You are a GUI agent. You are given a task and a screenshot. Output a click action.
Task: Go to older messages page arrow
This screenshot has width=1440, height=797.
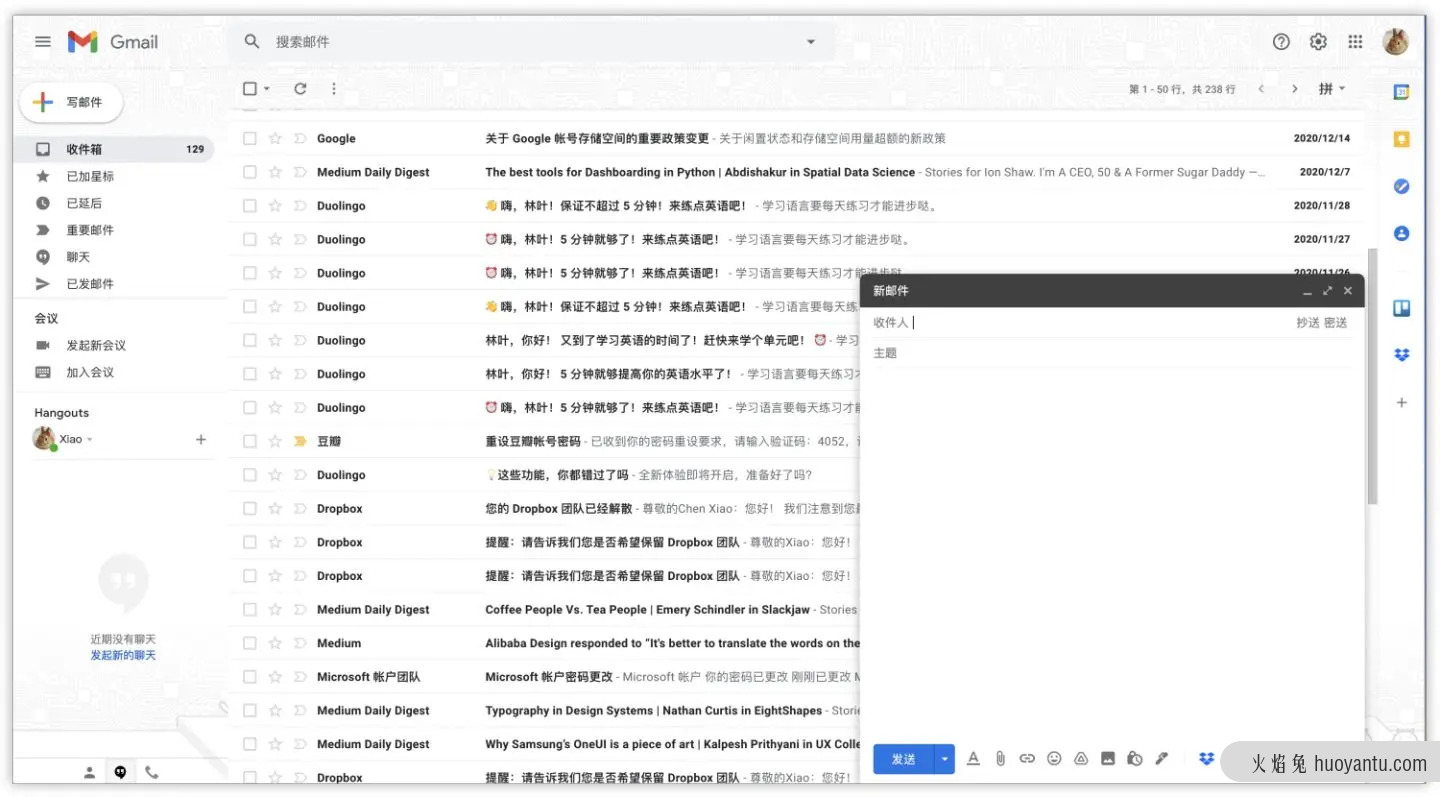click(x=1295, y=89)
